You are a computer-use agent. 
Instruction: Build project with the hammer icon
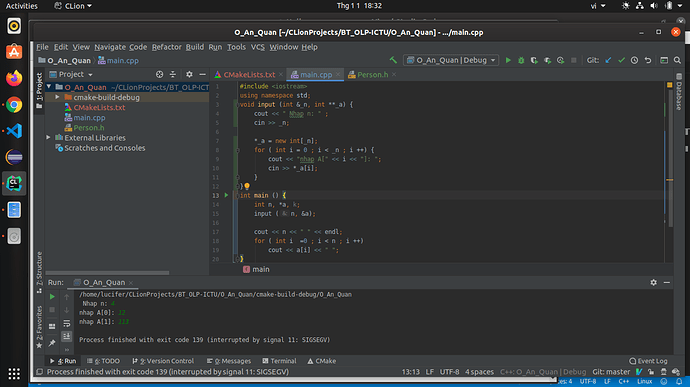click(x=393, y=60)
